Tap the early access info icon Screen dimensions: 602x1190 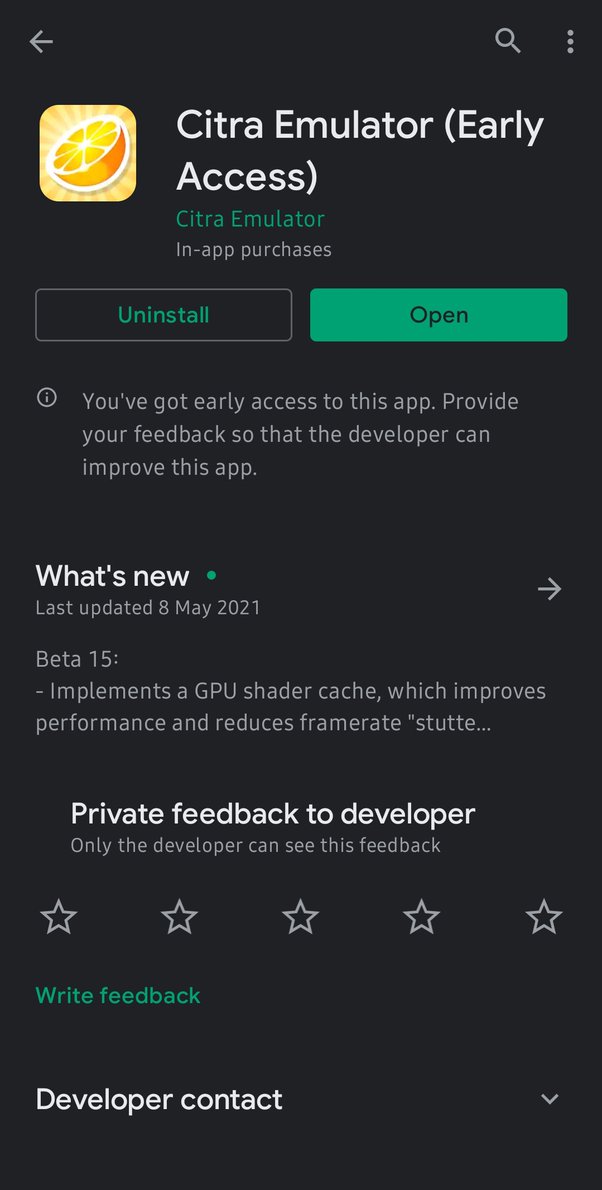tap(46, 397)
